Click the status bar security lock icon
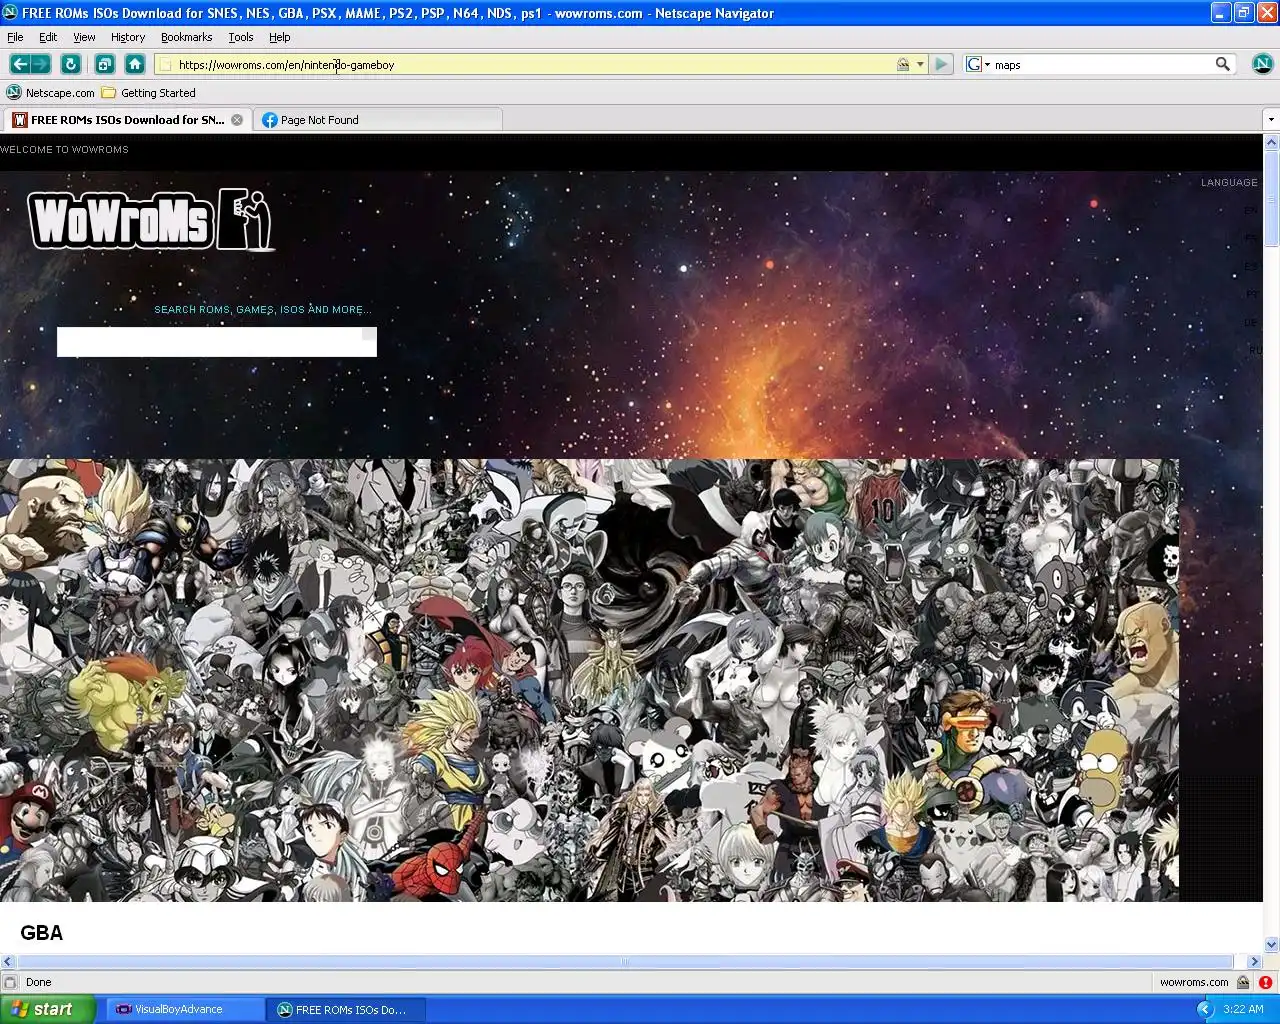Screen dimensions: 1280x1024 [1243, 982]
